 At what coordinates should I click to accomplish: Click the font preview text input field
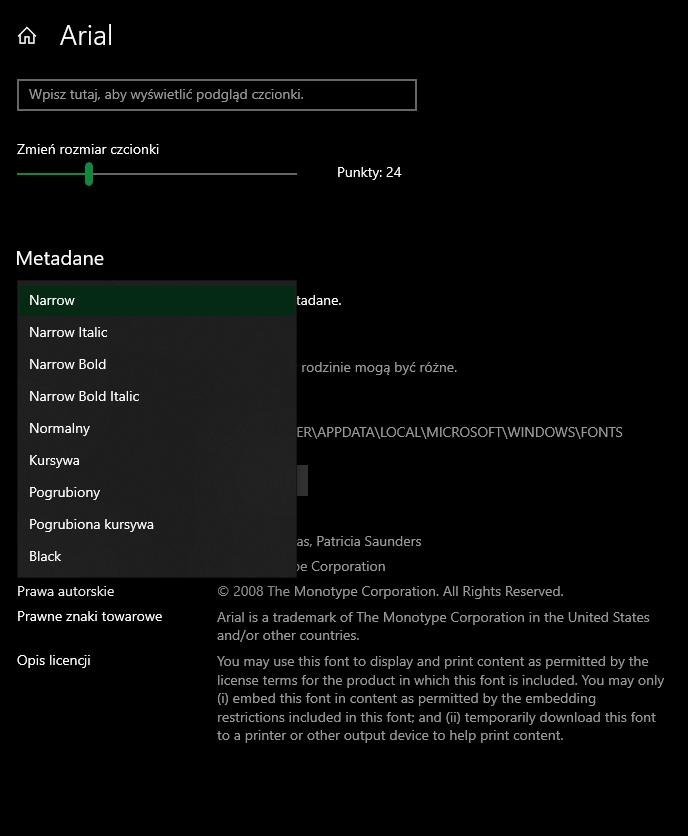(x=216, y=95)
